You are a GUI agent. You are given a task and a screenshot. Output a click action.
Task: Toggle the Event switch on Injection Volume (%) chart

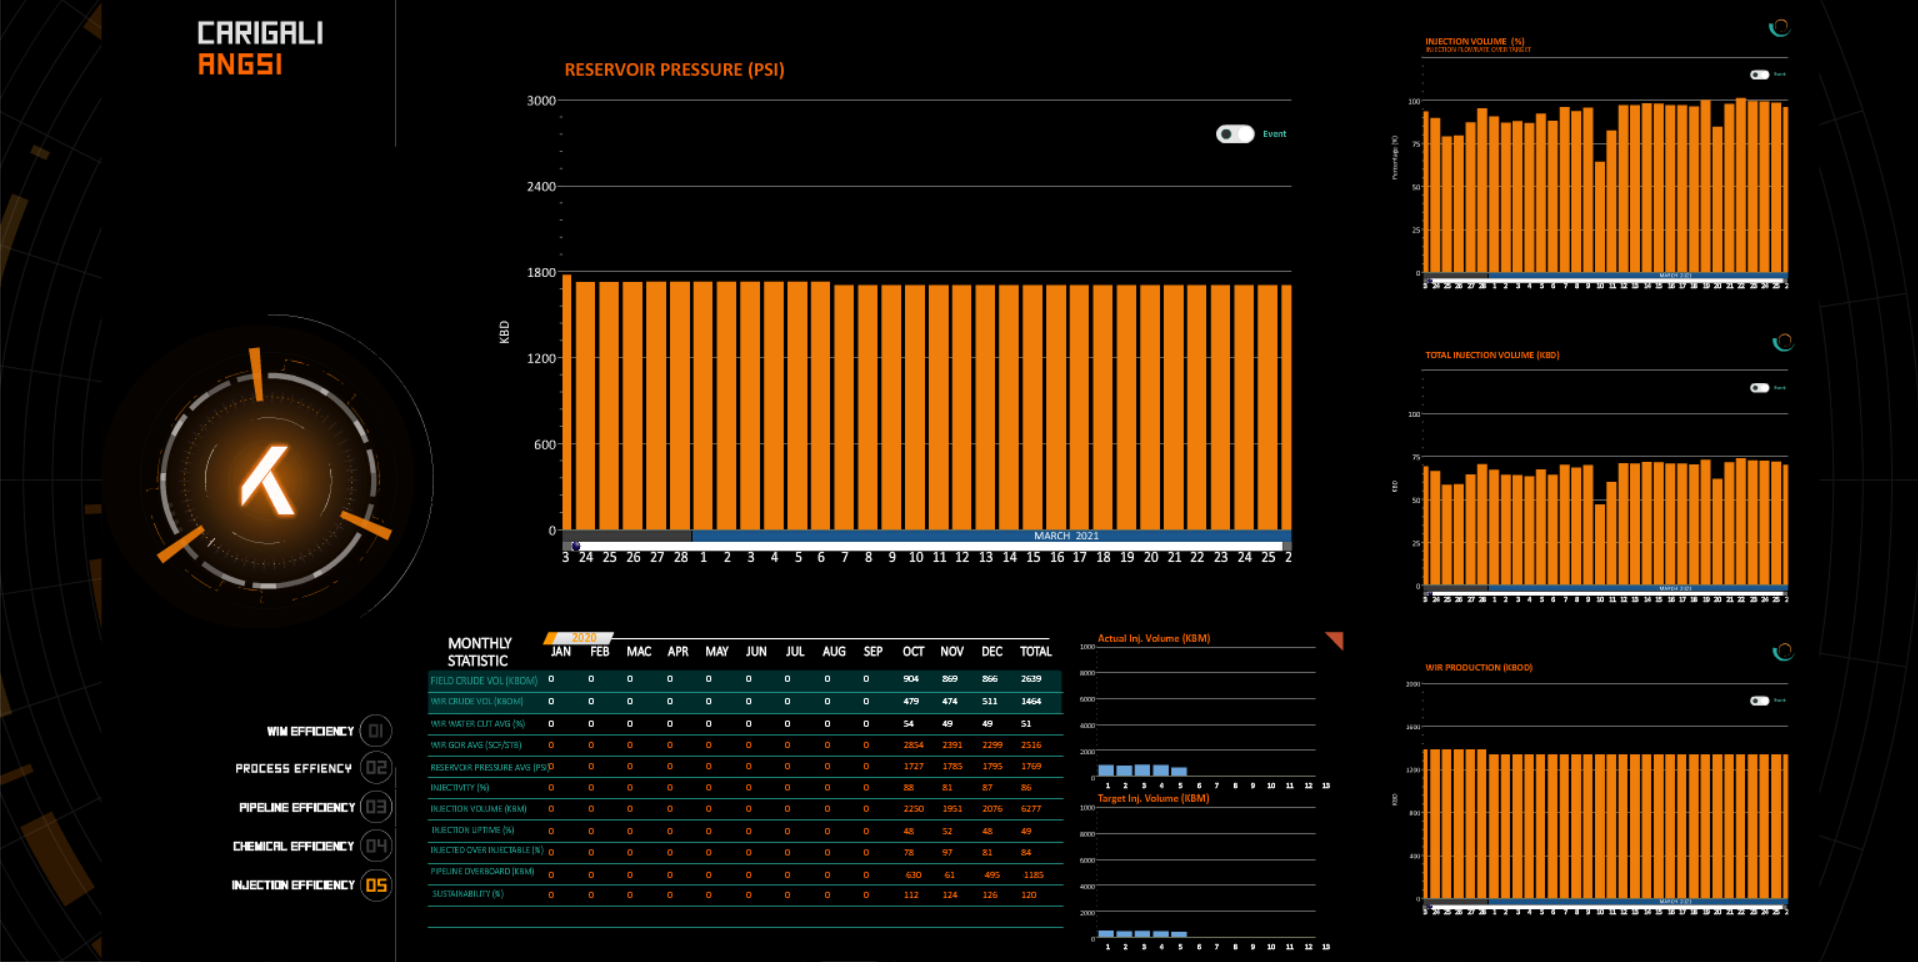point(1759,75)
